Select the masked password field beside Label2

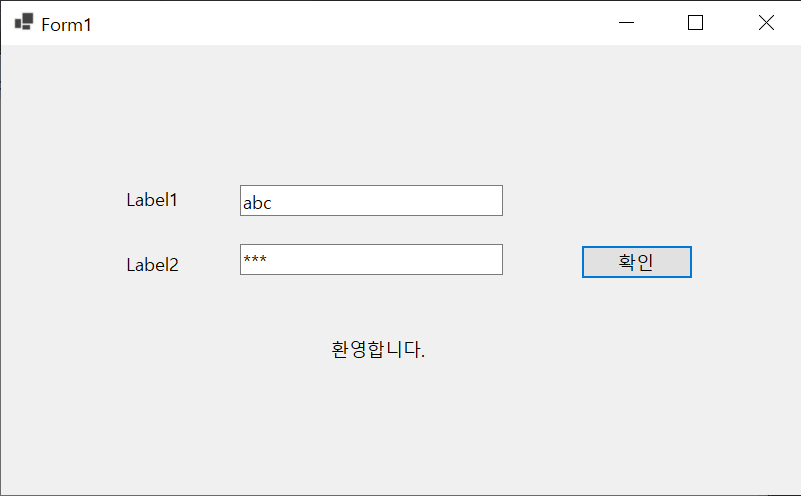pos(371,259)
